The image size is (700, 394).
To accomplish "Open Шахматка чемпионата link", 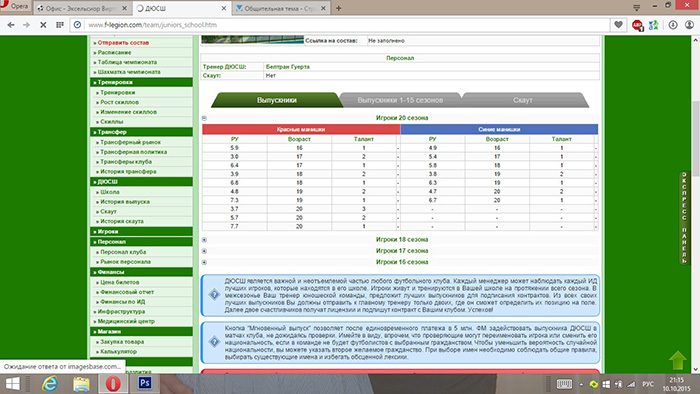I will [129, 72].
